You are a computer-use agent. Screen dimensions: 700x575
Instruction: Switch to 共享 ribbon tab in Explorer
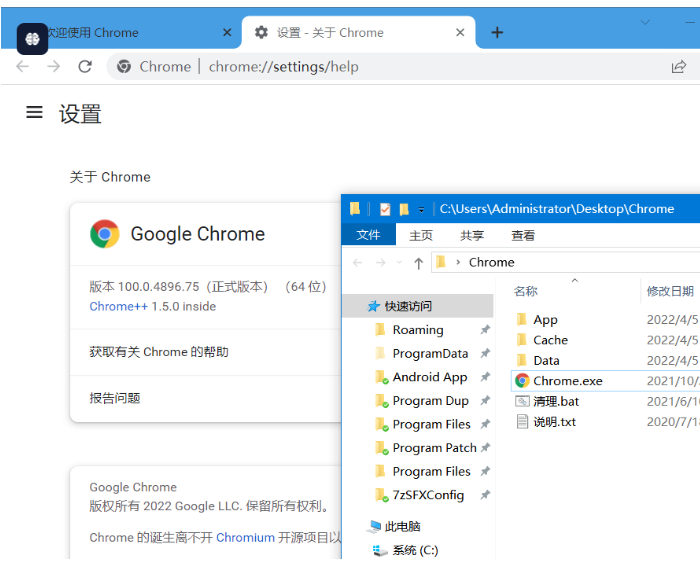point(472,235)
